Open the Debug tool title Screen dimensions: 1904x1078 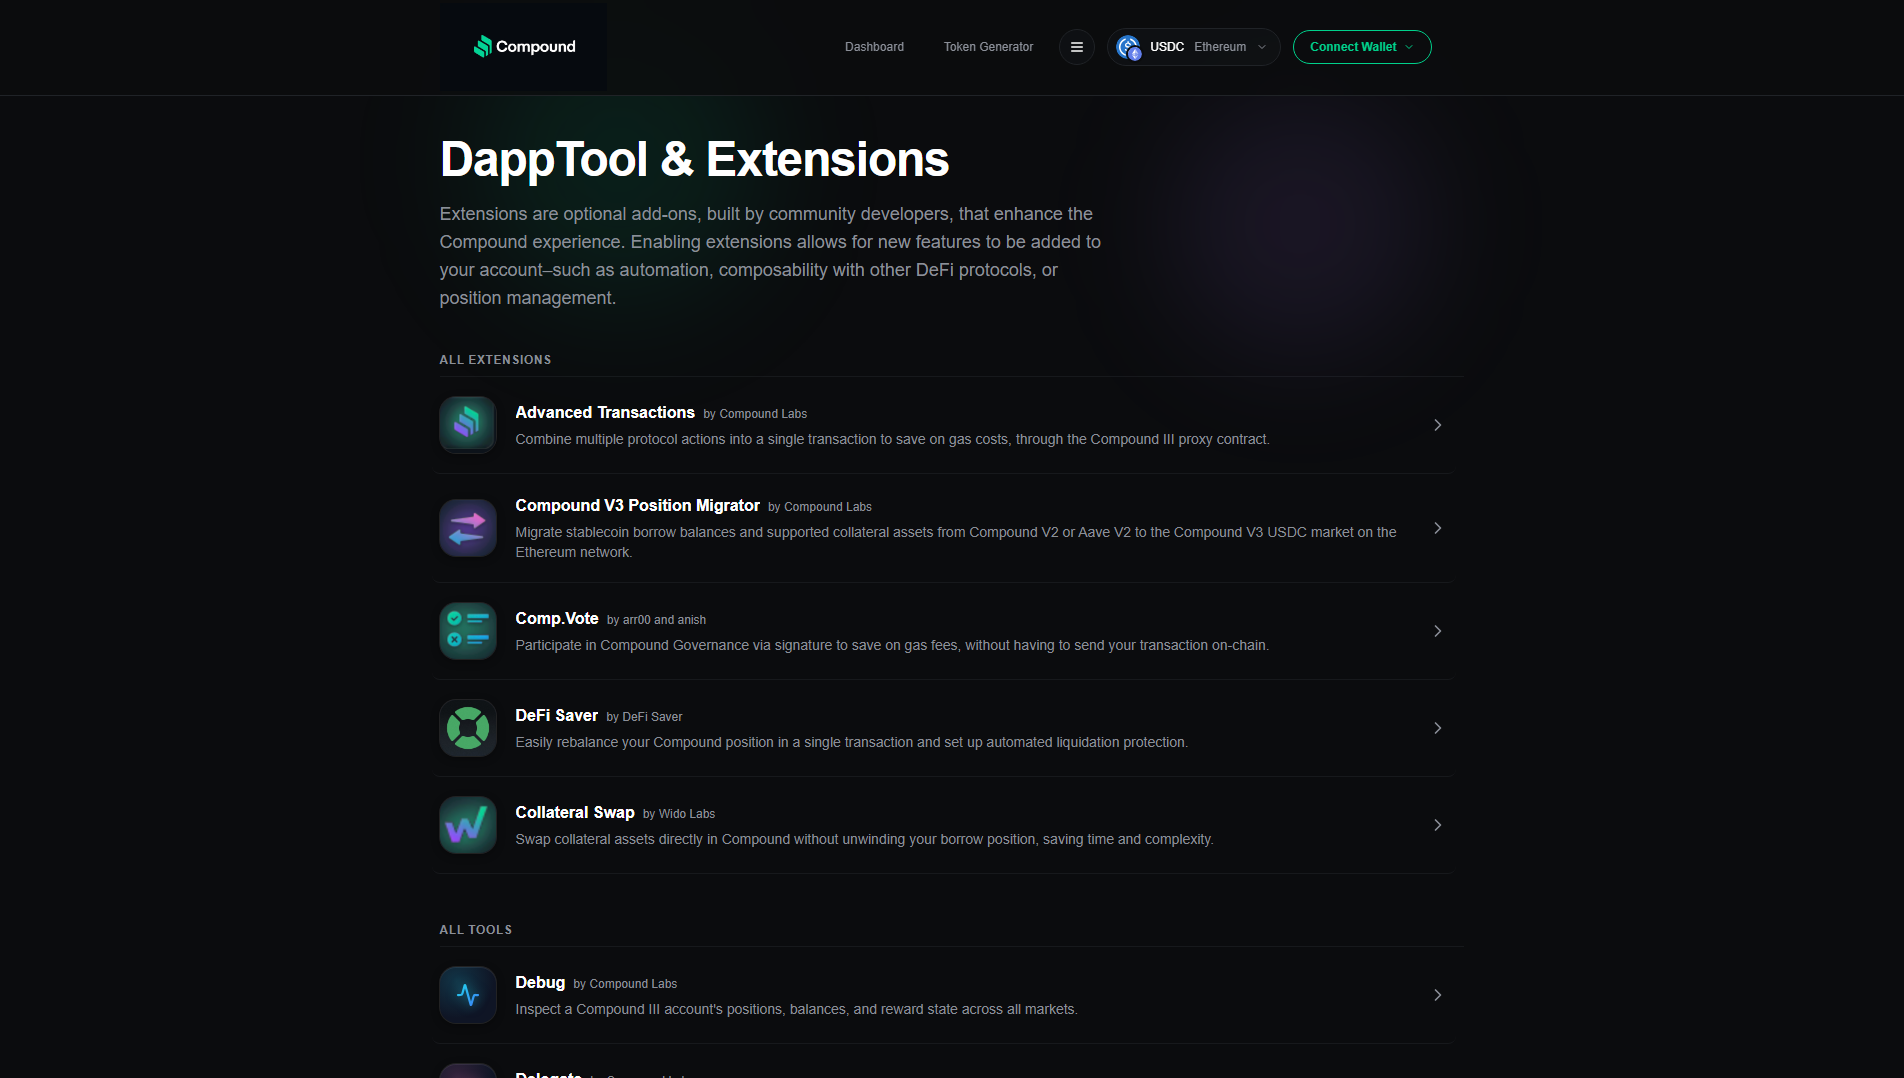click(x=540, y=982)
